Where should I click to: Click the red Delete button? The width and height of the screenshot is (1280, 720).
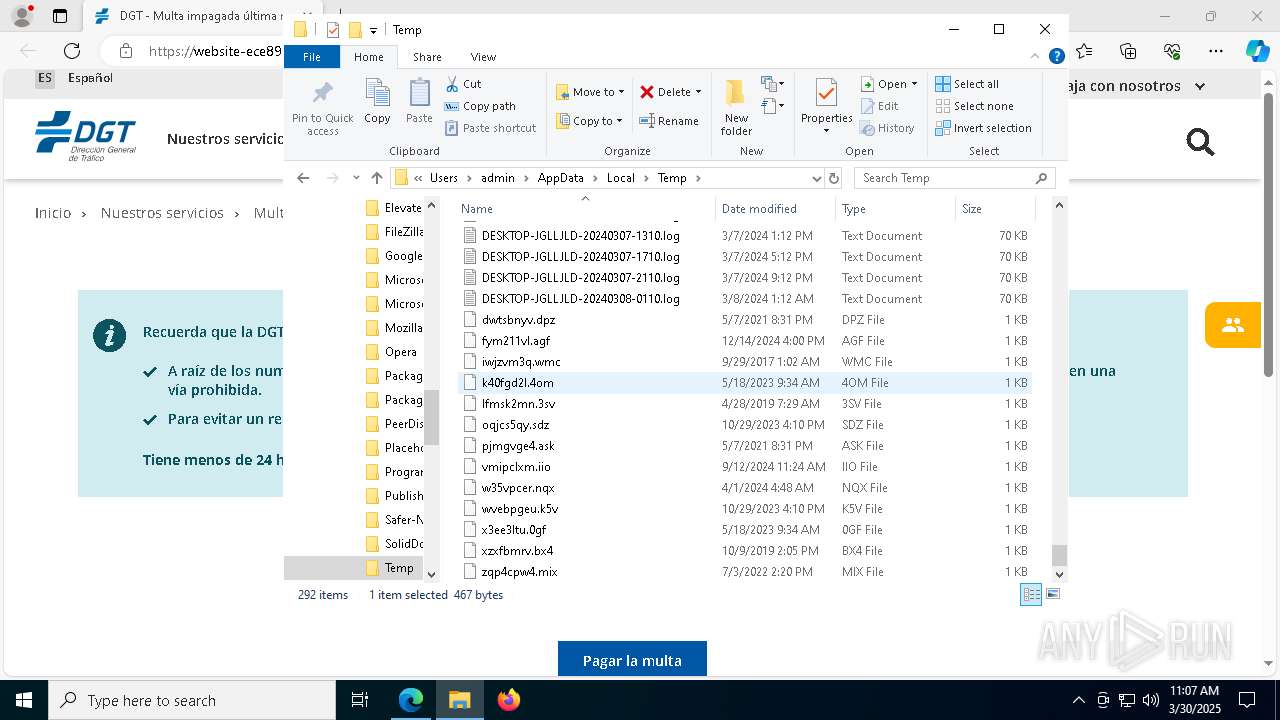[665, 92]
